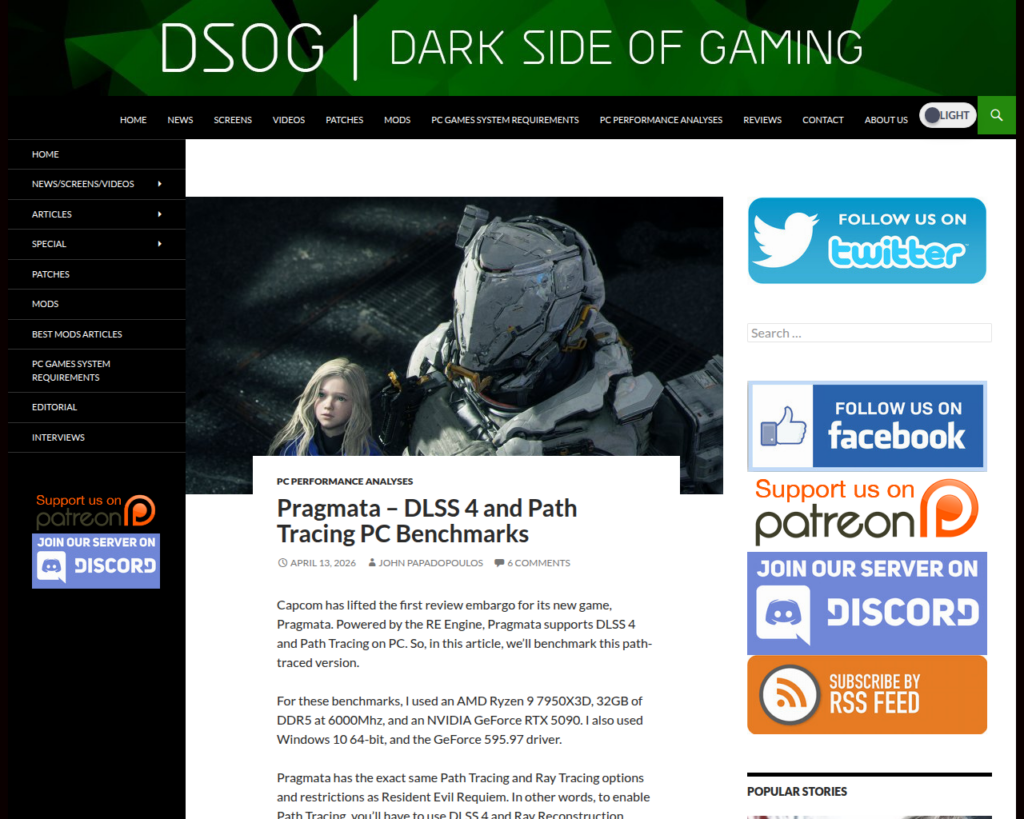Open the 6 Comments link
This screenshot has height=819, width=1024.
pos(537,563)
